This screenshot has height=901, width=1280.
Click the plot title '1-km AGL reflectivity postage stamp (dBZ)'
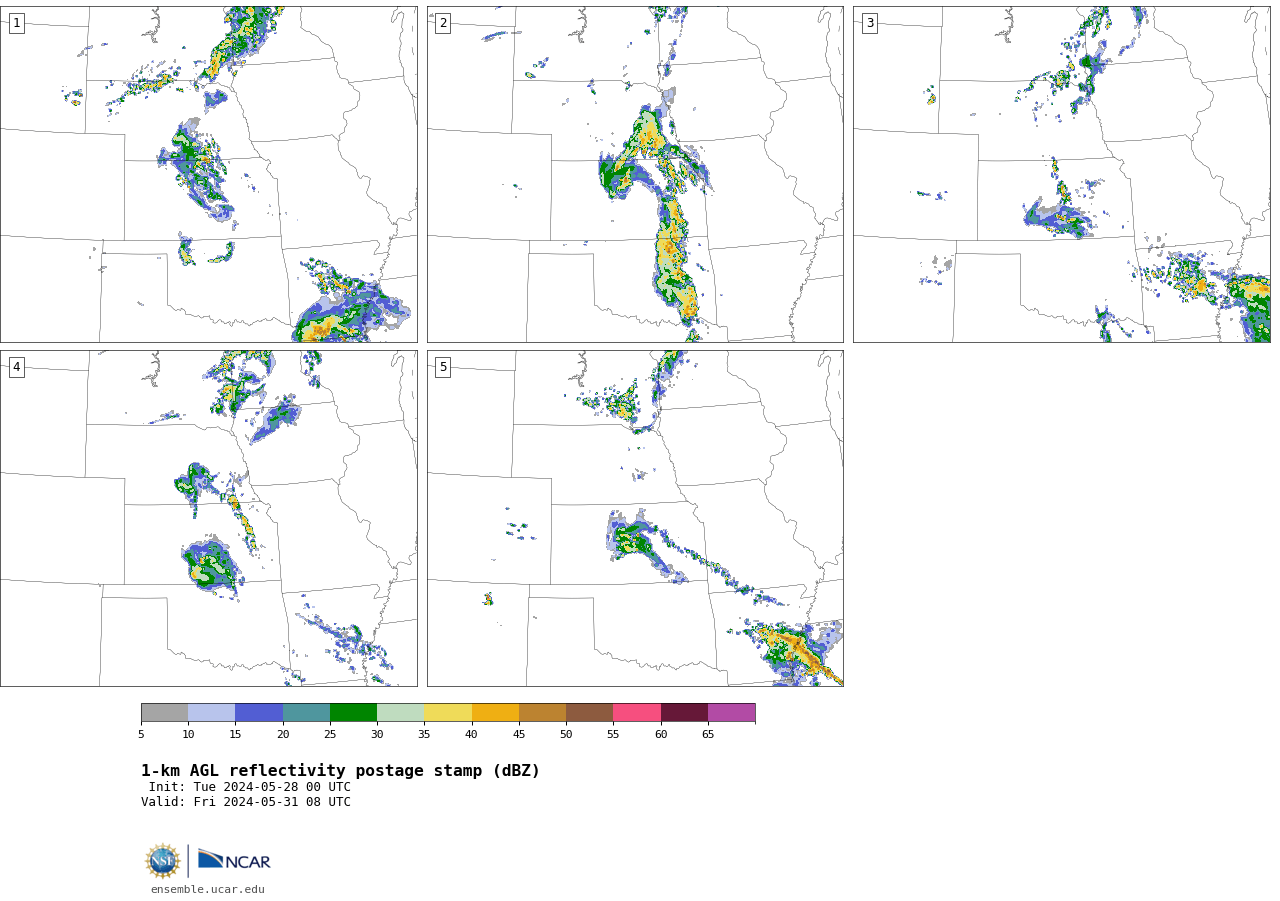pos(340,771)
